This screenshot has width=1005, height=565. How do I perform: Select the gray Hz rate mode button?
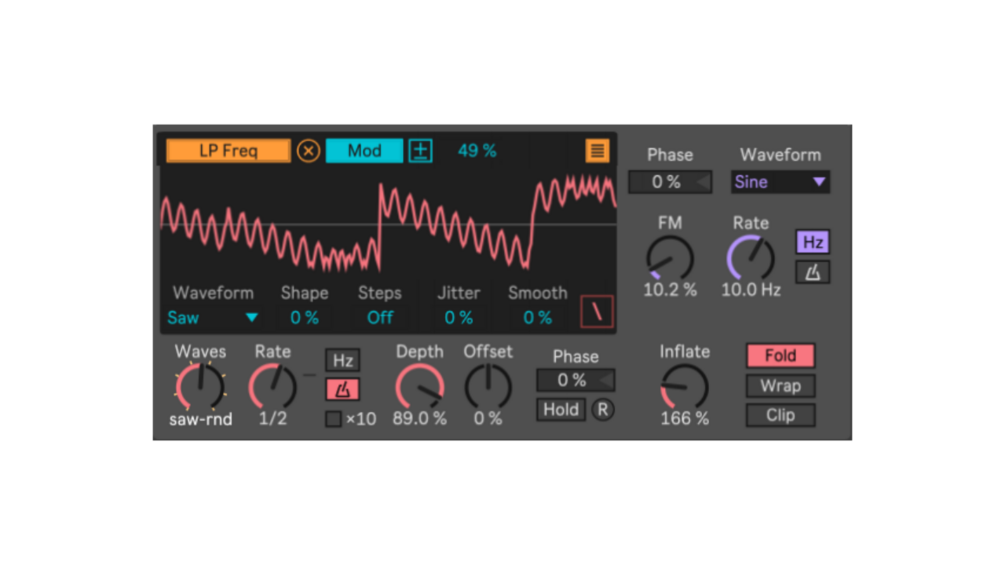click(342, 360)
